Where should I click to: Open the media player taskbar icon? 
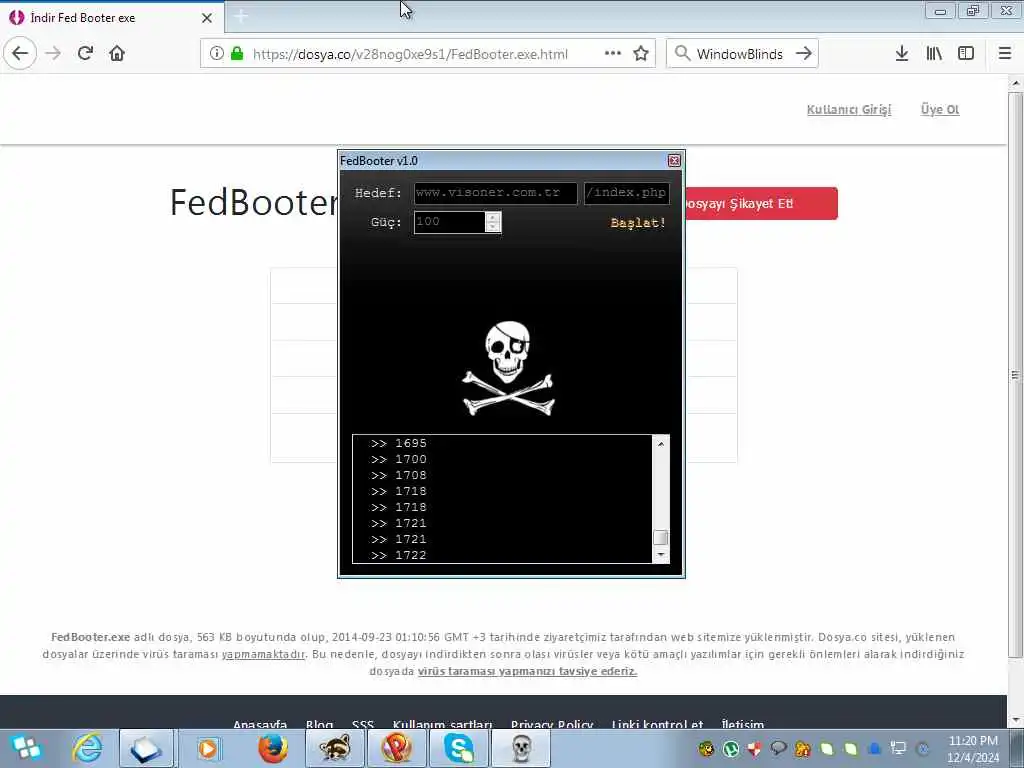(x=208, y=748)
